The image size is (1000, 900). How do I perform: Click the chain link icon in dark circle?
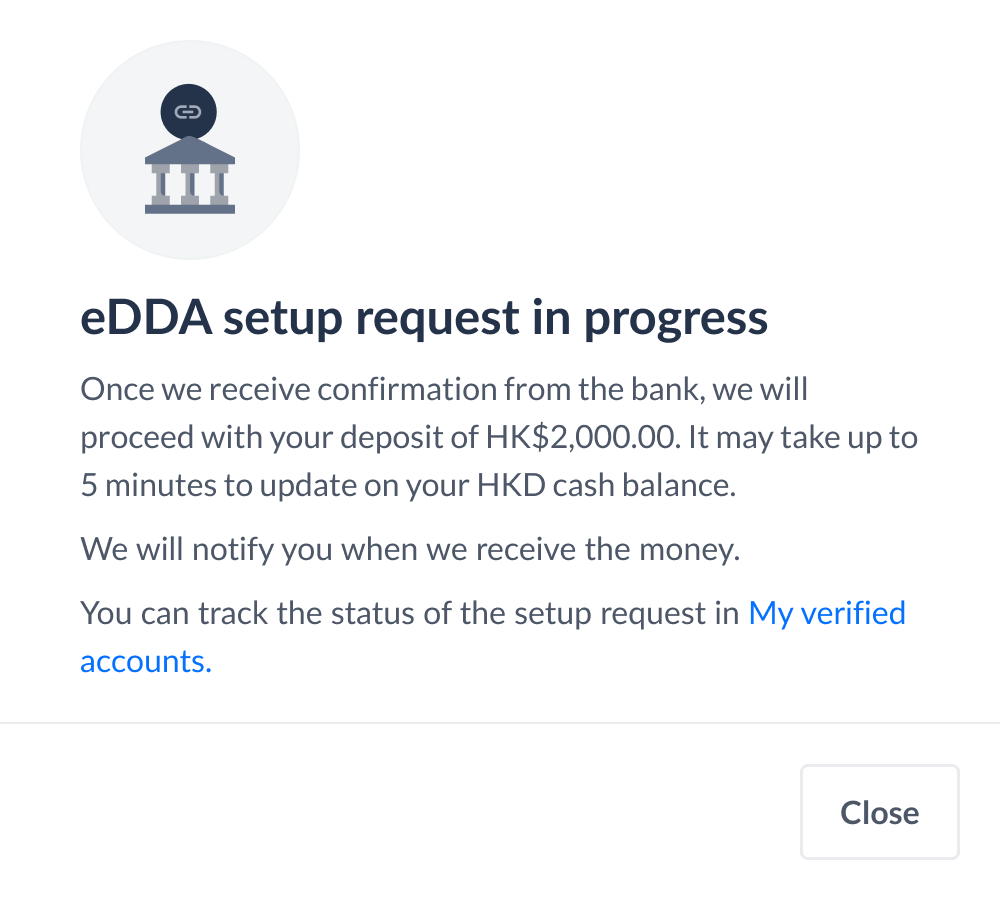pyautogui.click(x=188, y=112)
